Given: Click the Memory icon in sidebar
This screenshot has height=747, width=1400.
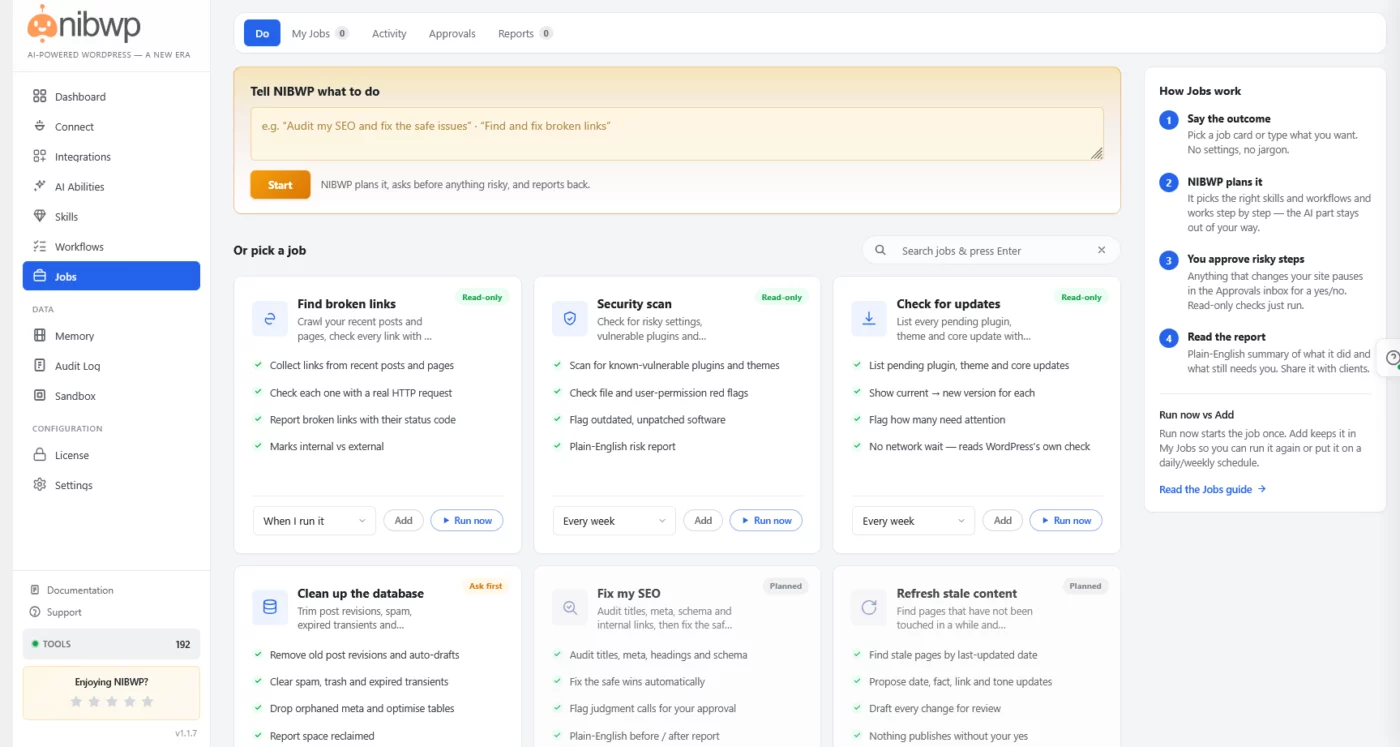Looking at the screenshot, I should pos(40,336).
